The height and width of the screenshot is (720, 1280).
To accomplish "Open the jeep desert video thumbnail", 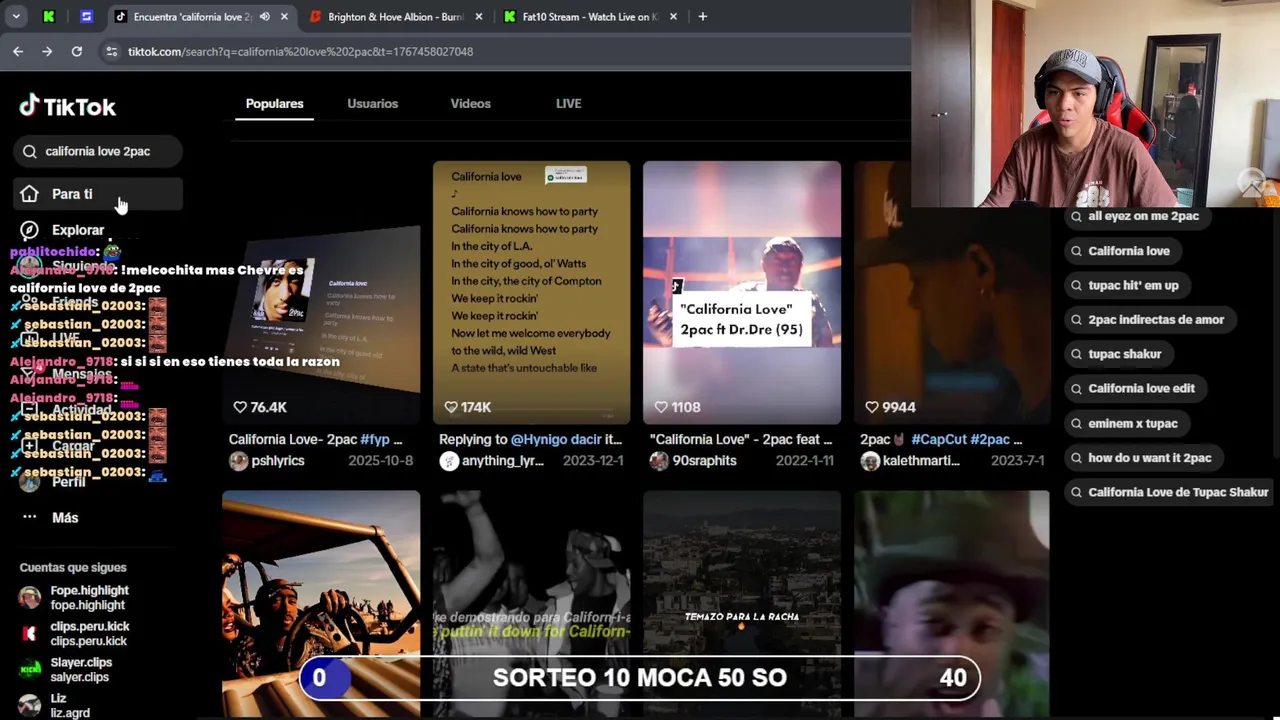I will coord(321,603).
